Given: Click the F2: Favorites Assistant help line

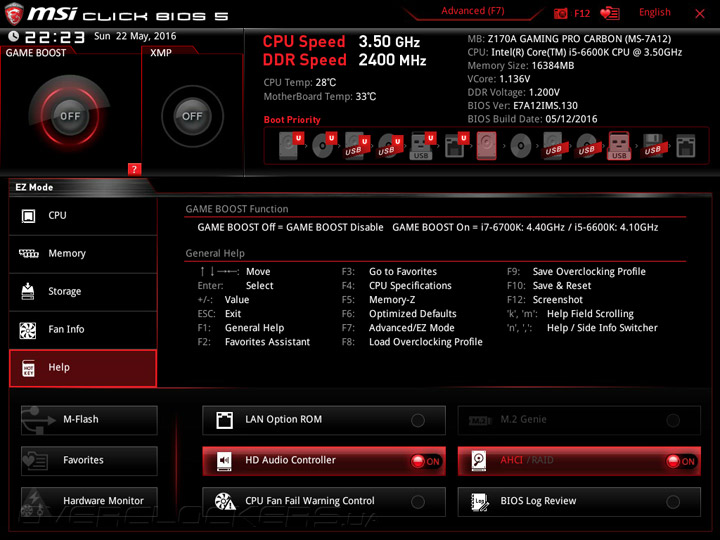Looking at the screenshot, I should [x=254, y=342].
